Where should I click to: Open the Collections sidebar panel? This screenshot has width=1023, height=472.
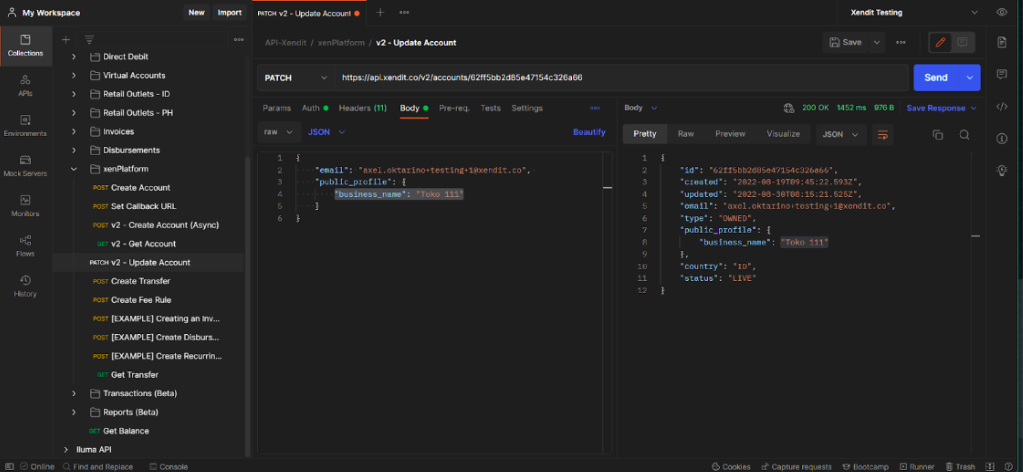(x=25, y=46)
